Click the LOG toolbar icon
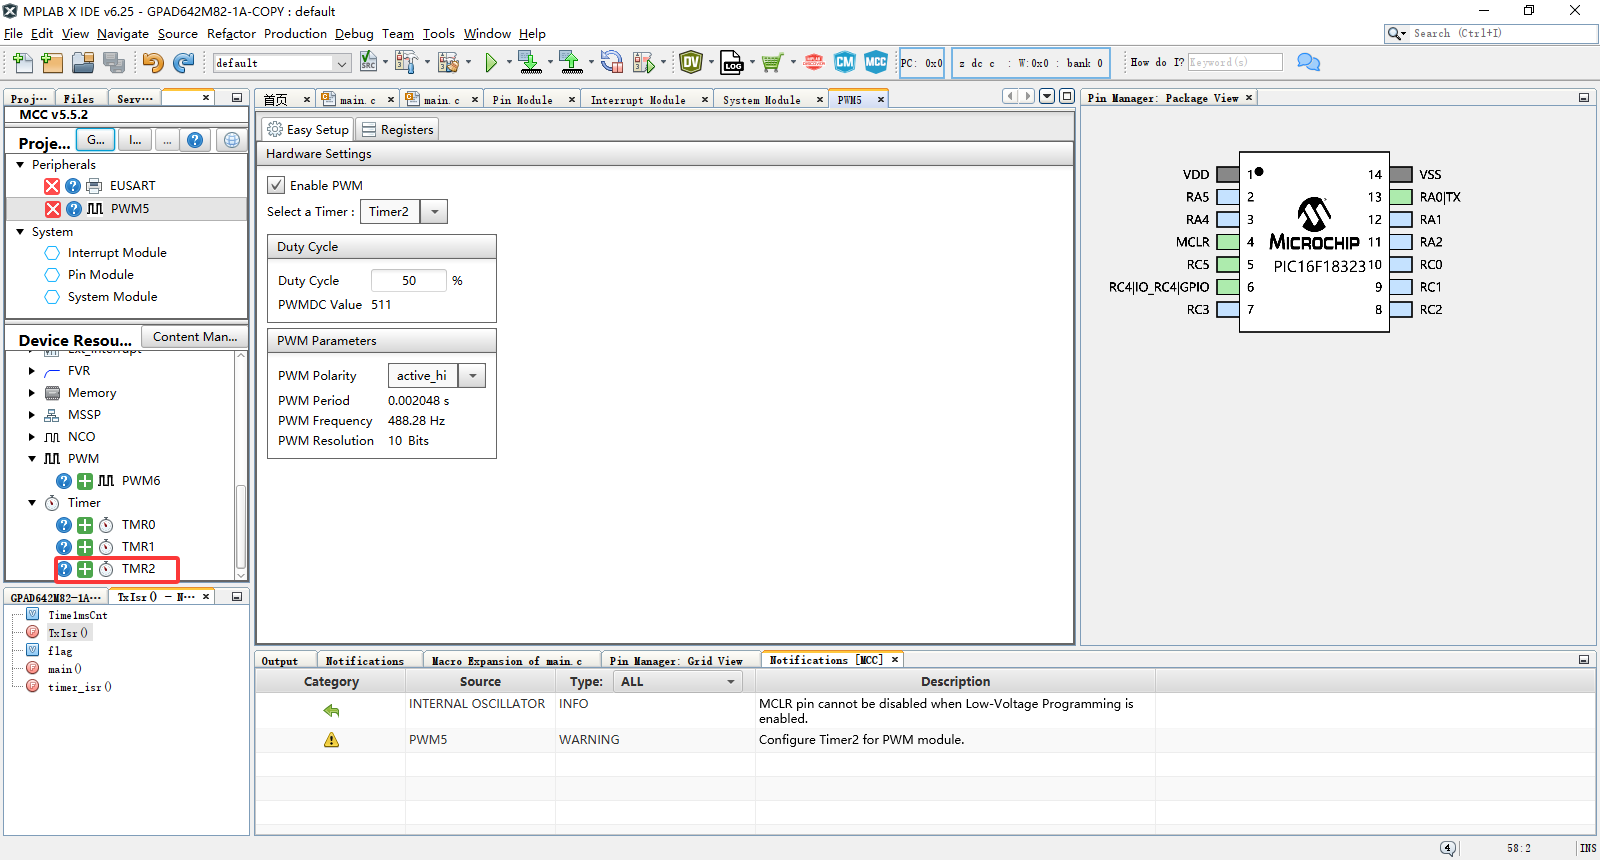Image resolution: width=1600 pixels, height=860 pixels. 732,62
